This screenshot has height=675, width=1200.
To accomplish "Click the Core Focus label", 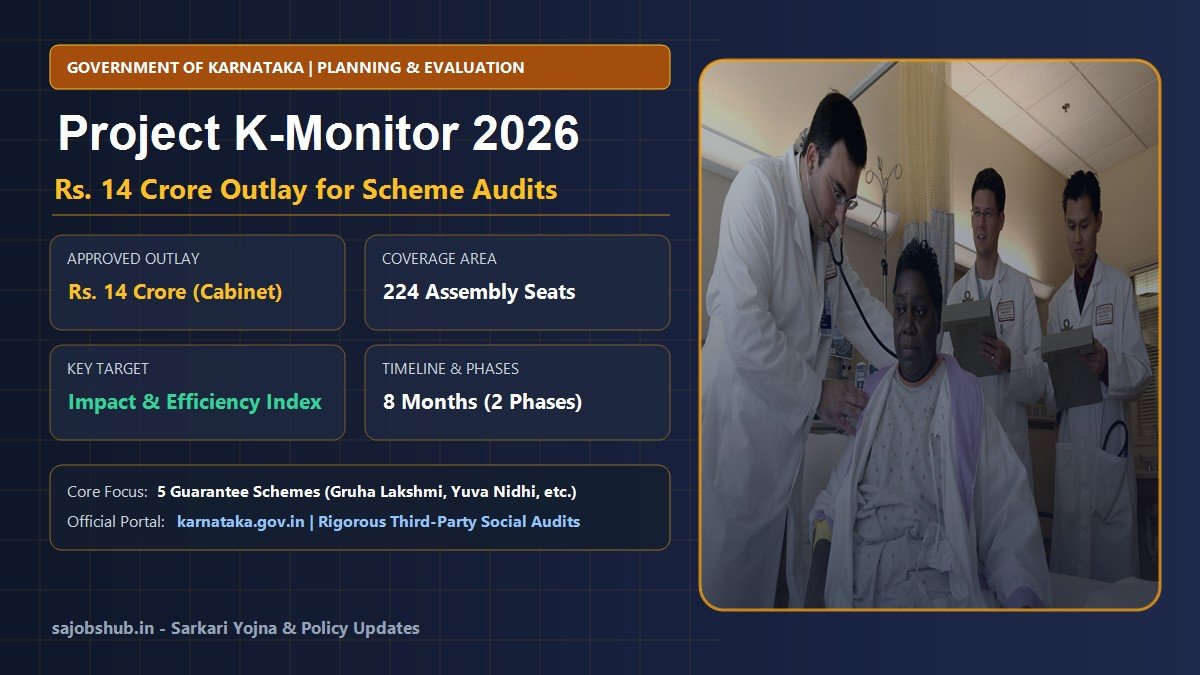I will click(x=107, y=492).
